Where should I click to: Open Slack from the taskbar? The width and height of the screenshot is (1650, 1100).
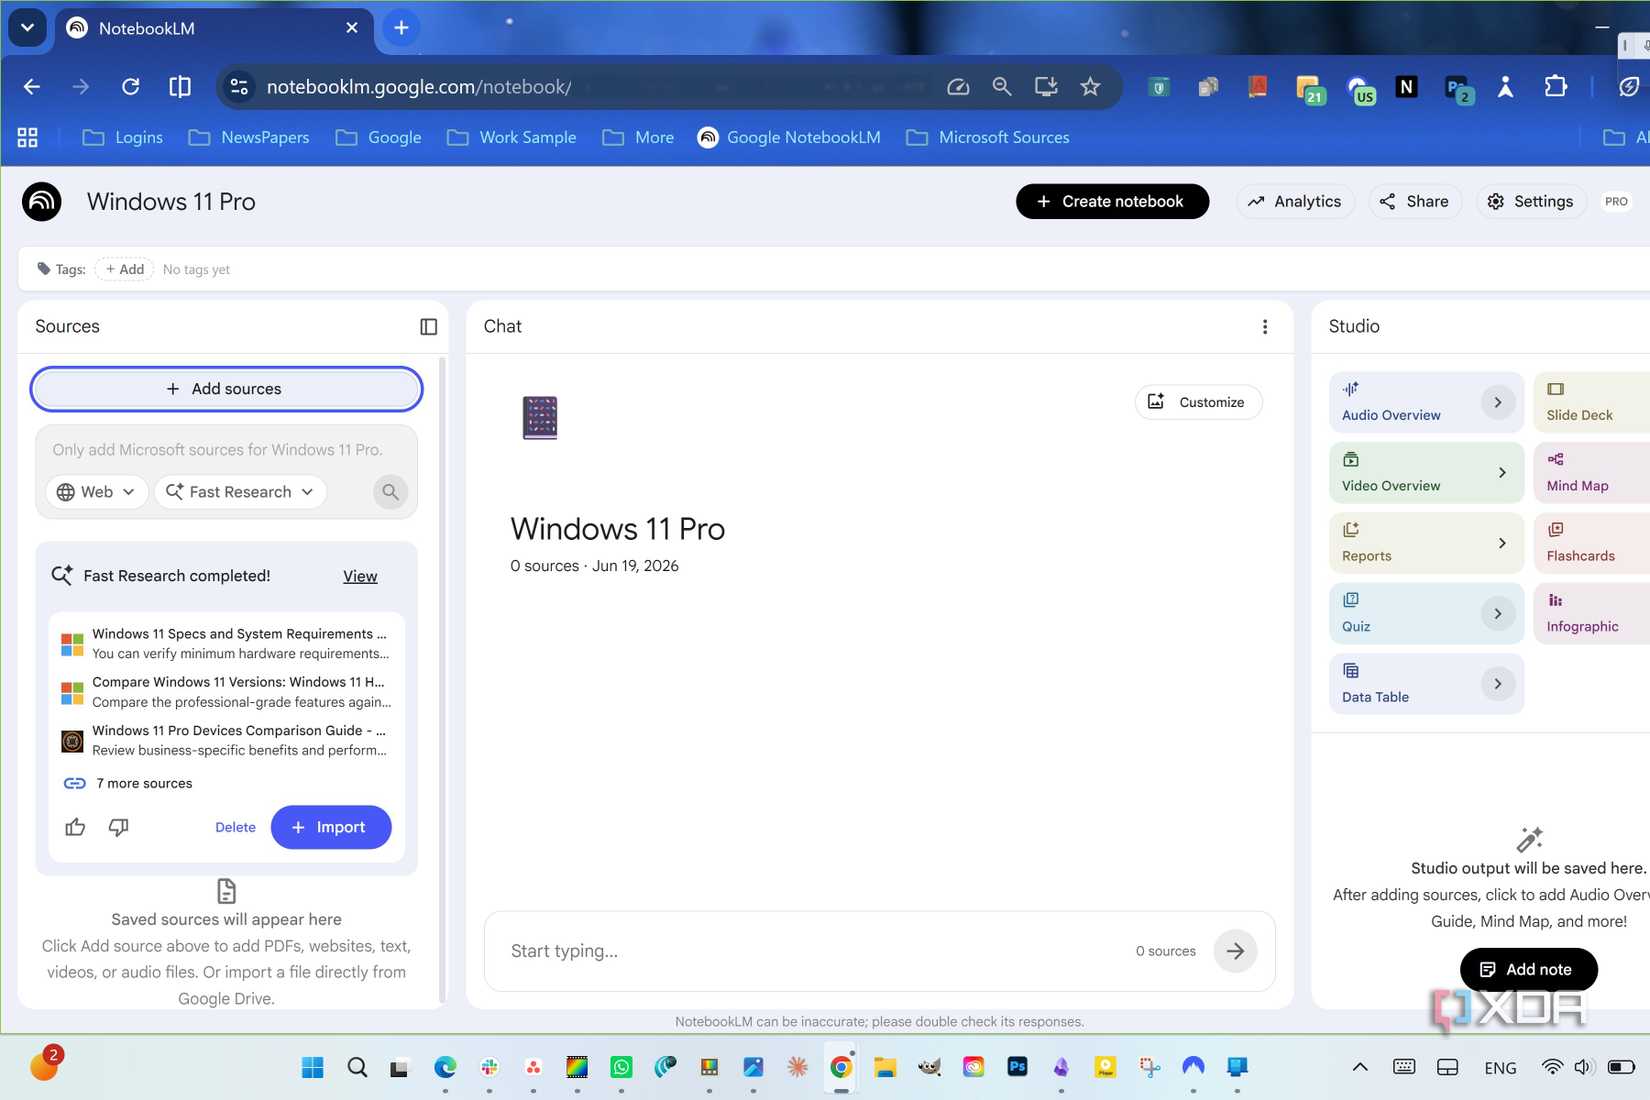point(489,1067)
